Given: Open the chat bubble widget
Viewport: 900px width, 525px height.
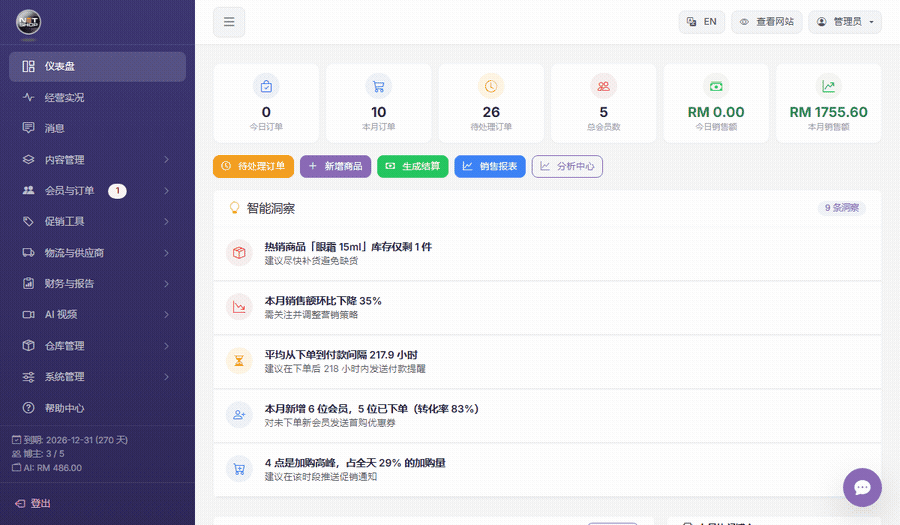Looking at the screenshot, I should click(x=862, y=487).
